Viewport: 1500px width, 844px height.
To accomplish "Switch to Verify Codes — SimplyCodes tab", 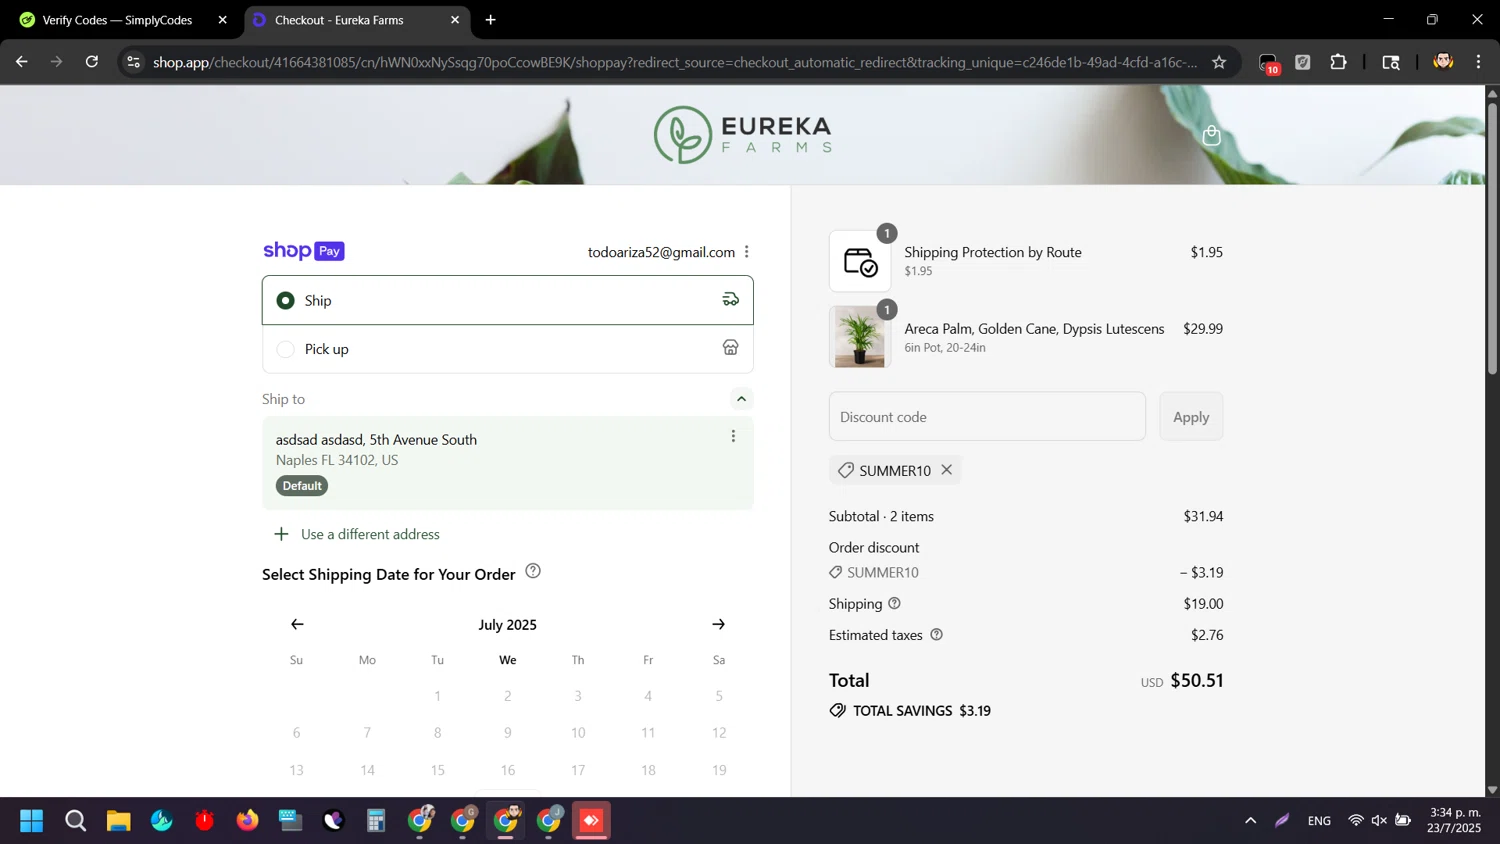I will click(117, 20).
